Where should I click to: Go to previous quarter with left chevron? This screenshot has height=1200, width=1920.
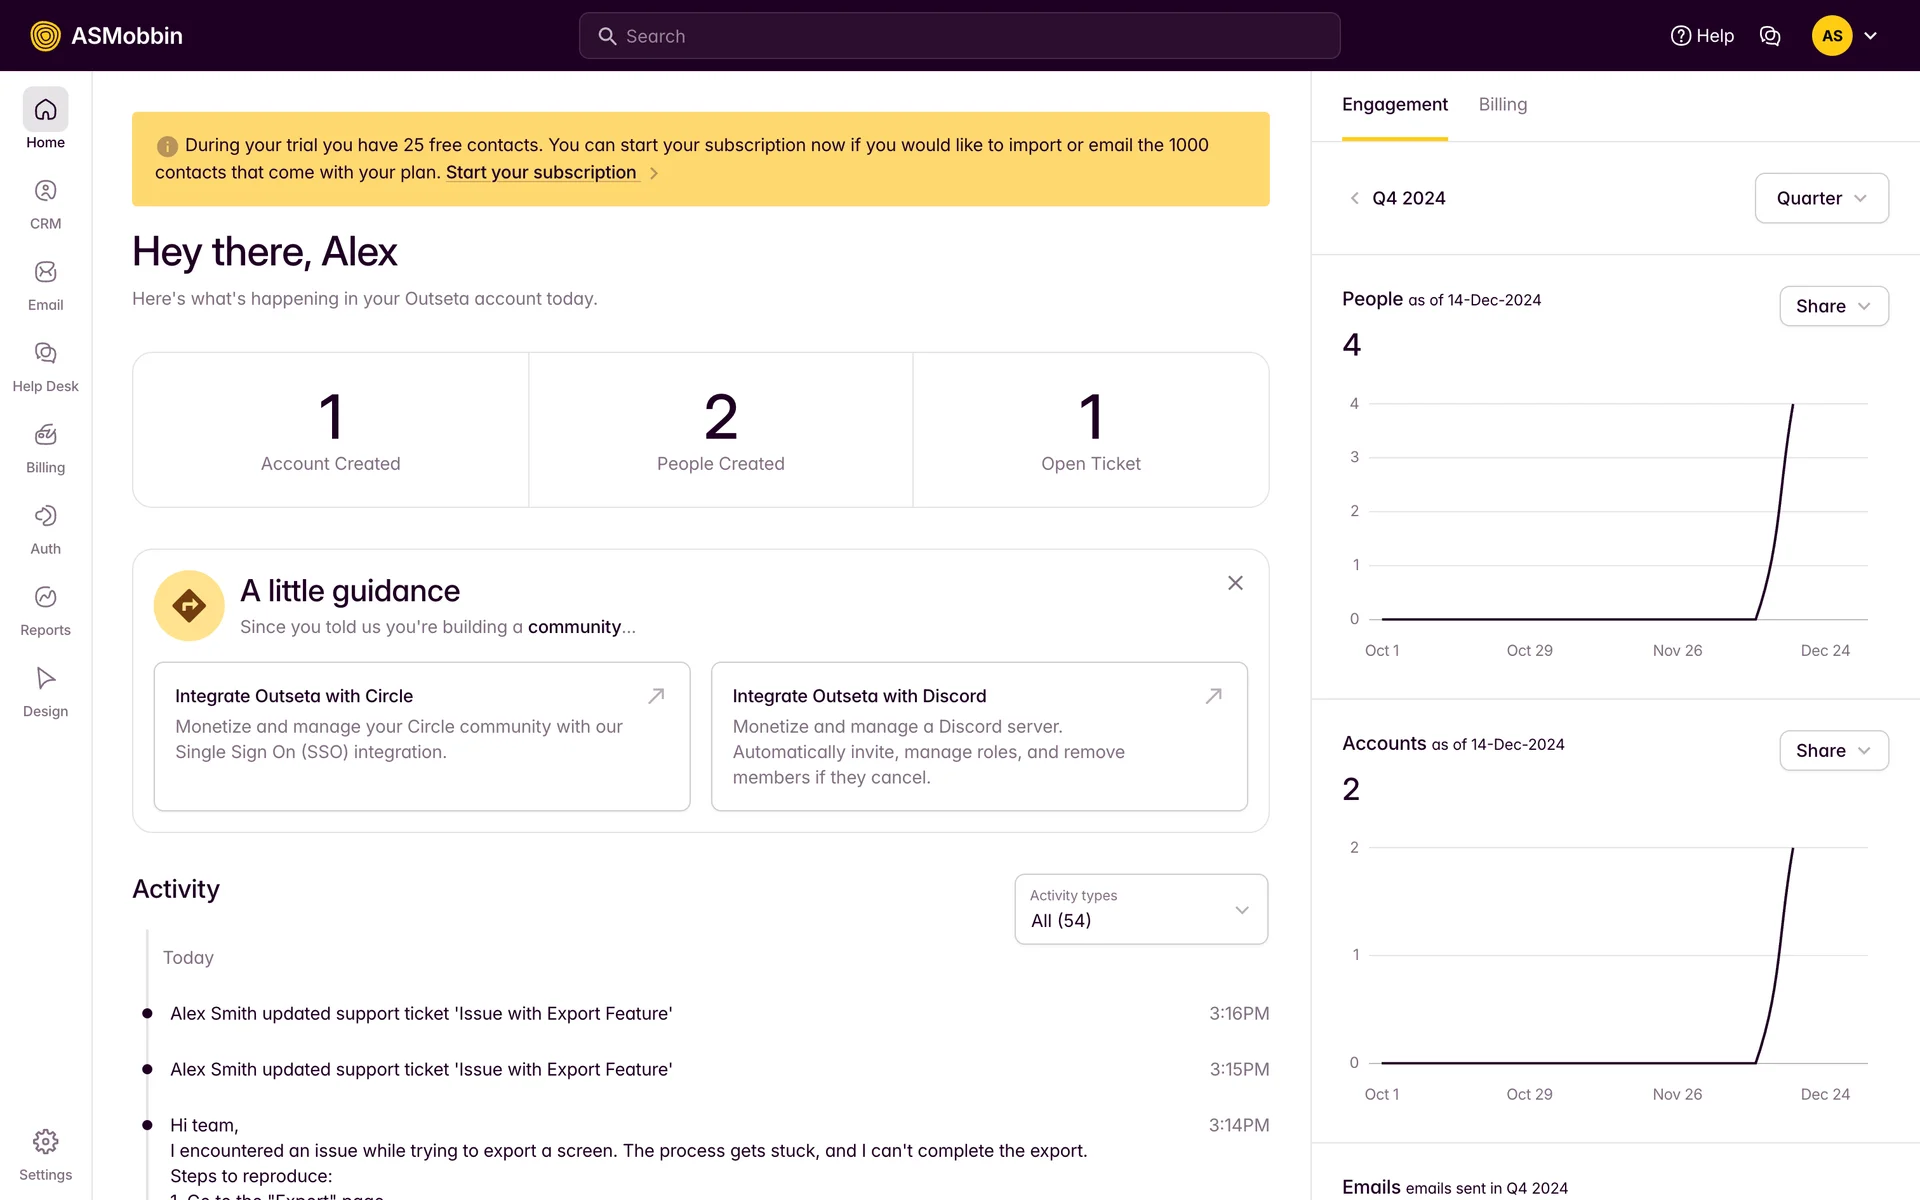point(1354,199)
